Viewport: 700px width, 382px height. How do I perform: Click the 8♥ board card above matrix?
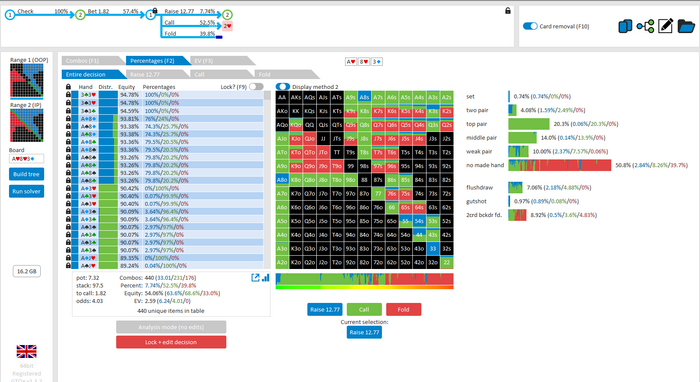click(x=364, y=62)
